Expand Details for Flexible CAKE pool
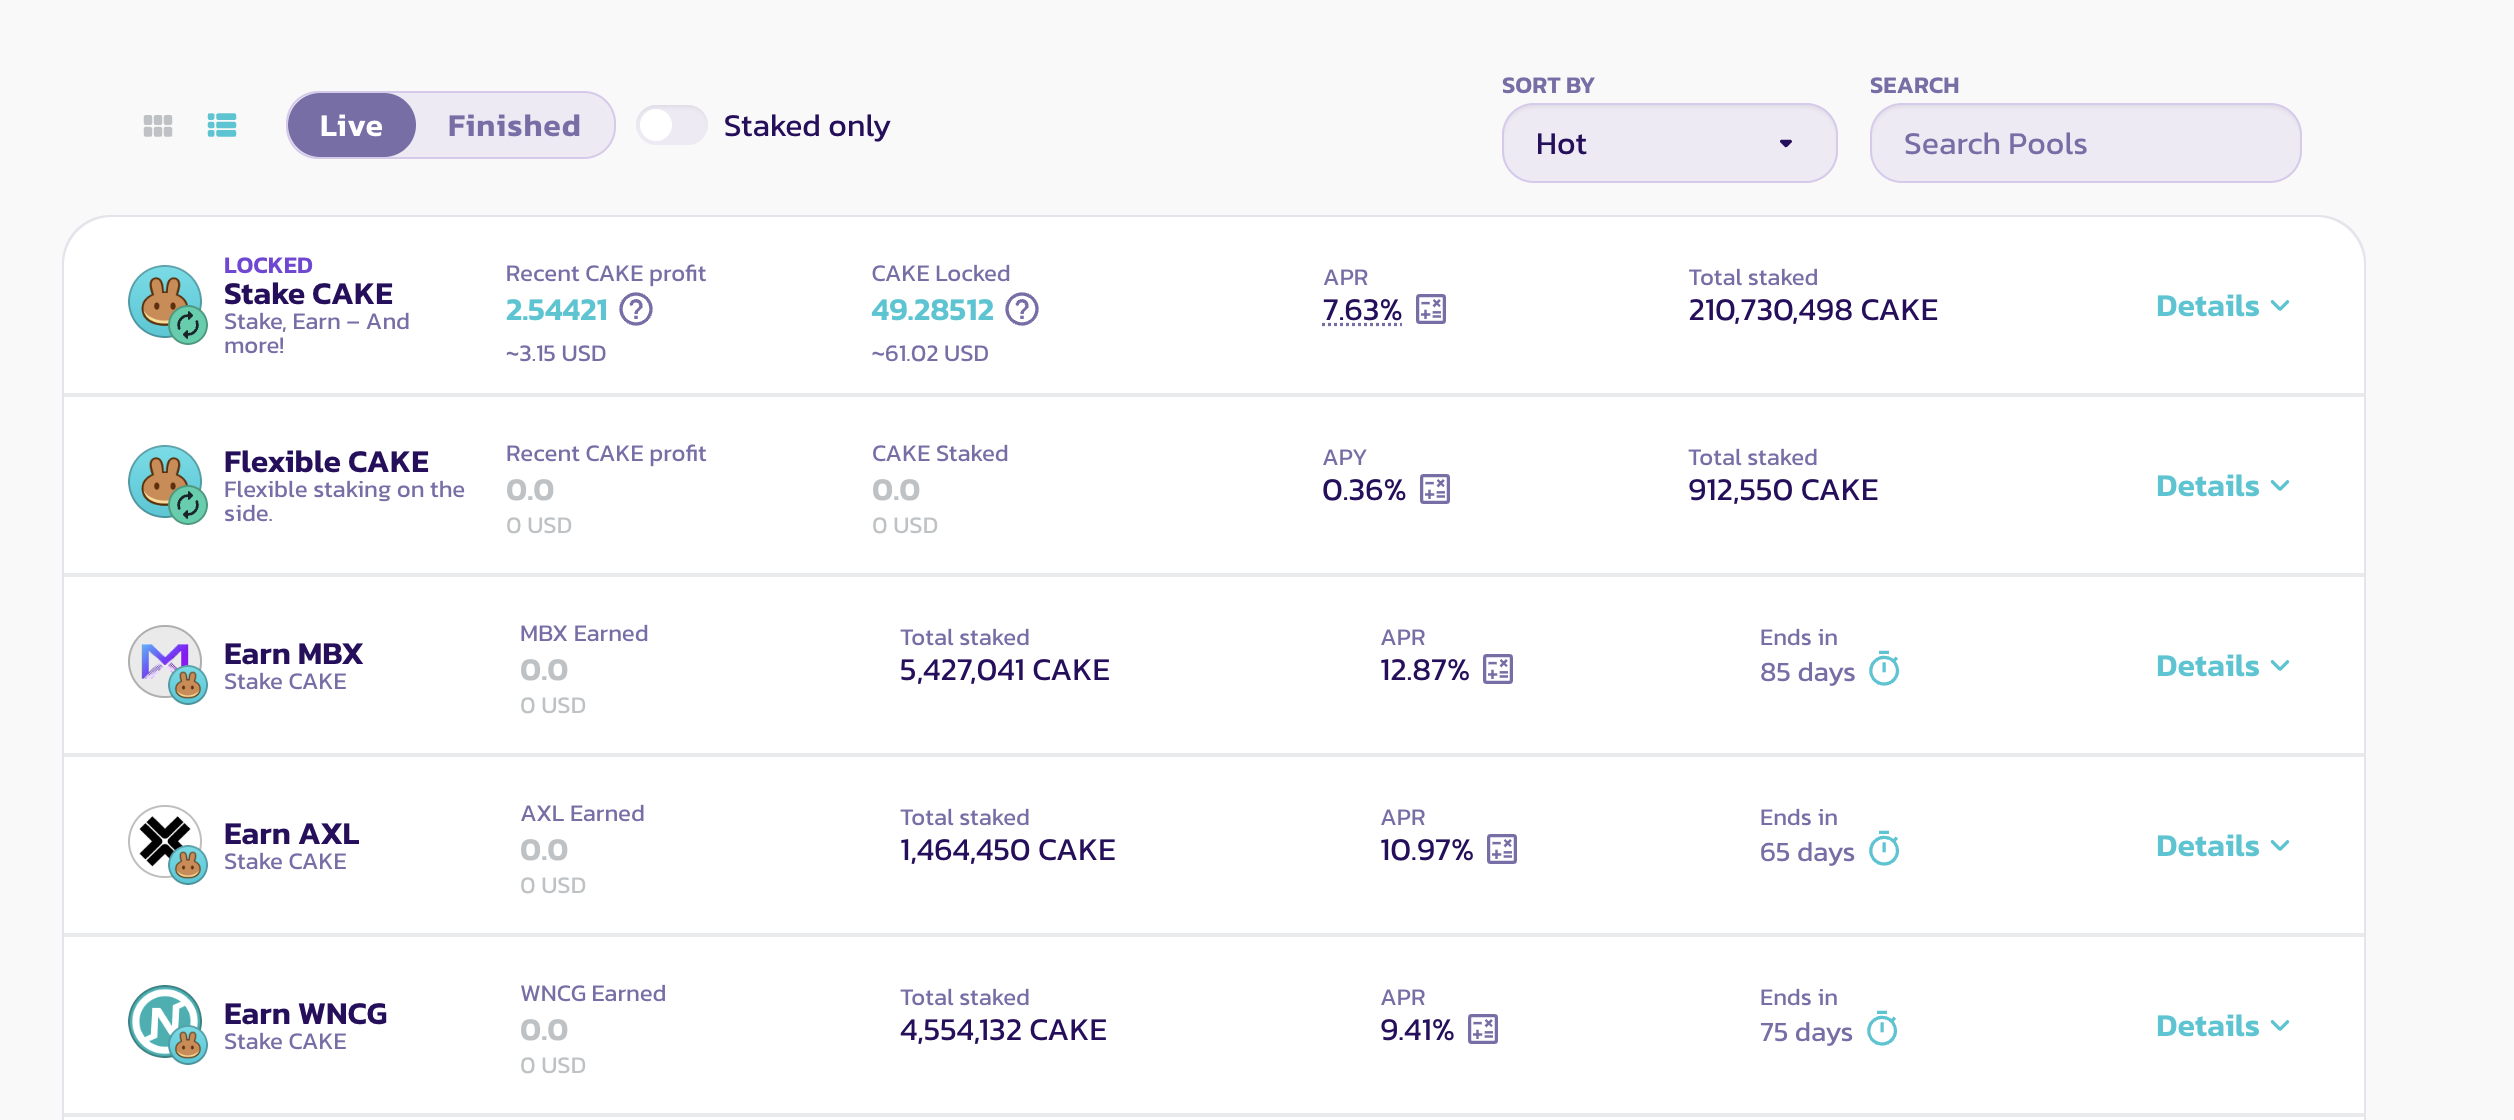This screenshot has width=2514, height=1120. pos(2222,486)
